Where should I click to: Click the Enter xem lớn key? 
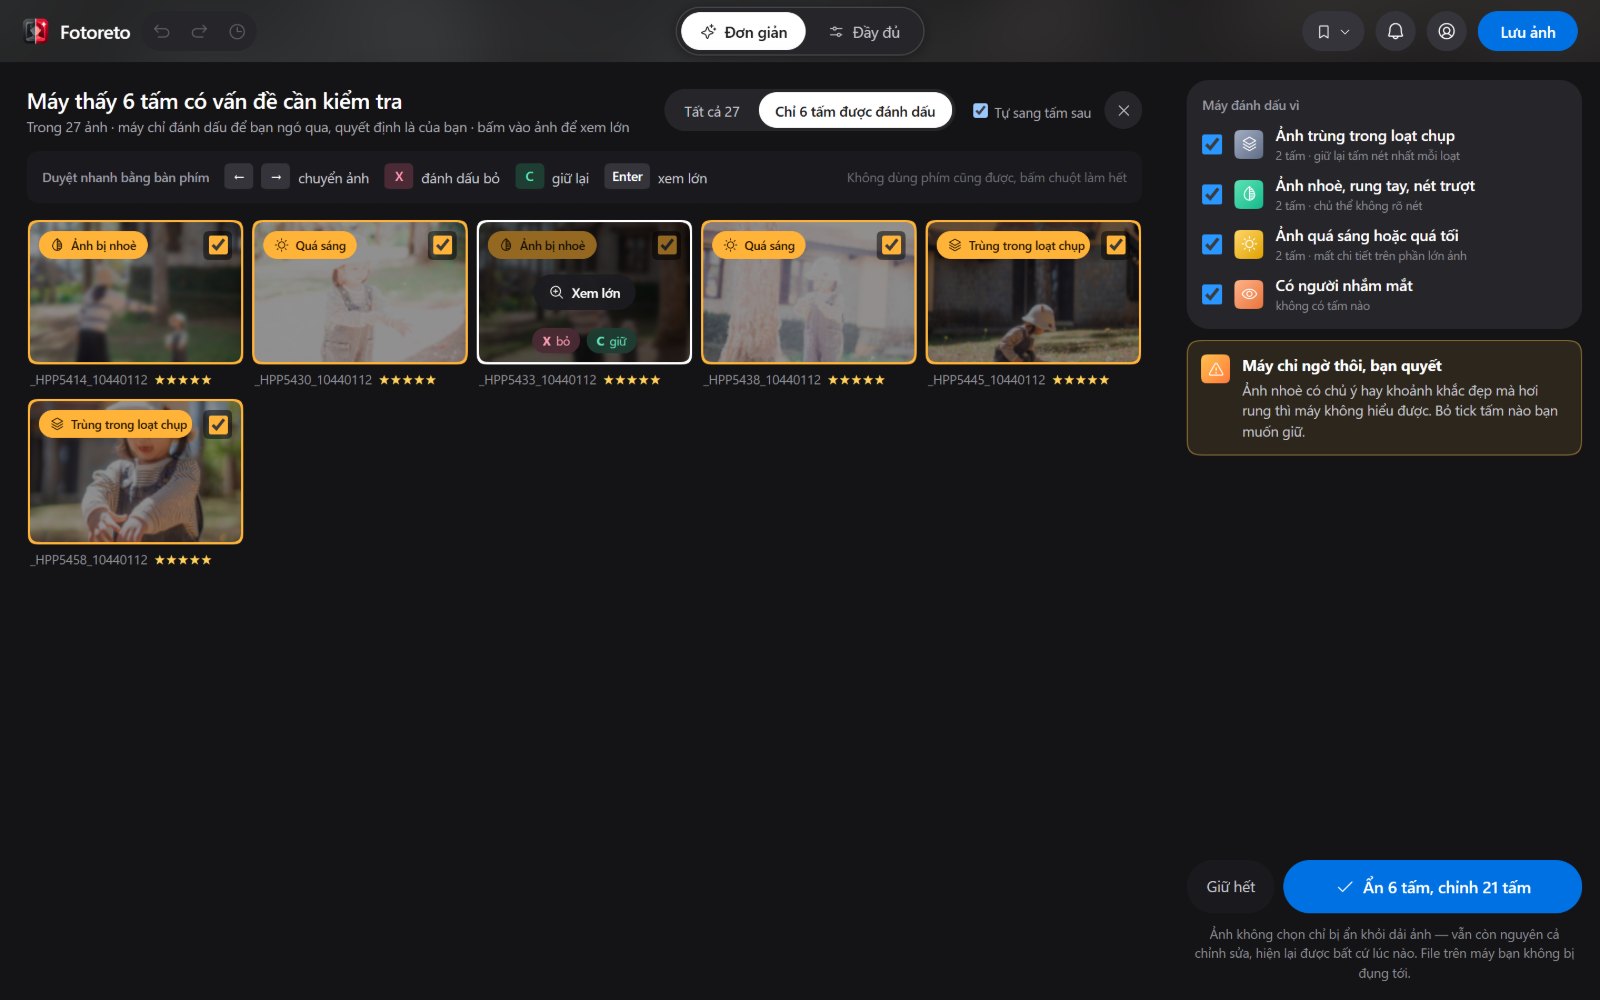(627, 177)
